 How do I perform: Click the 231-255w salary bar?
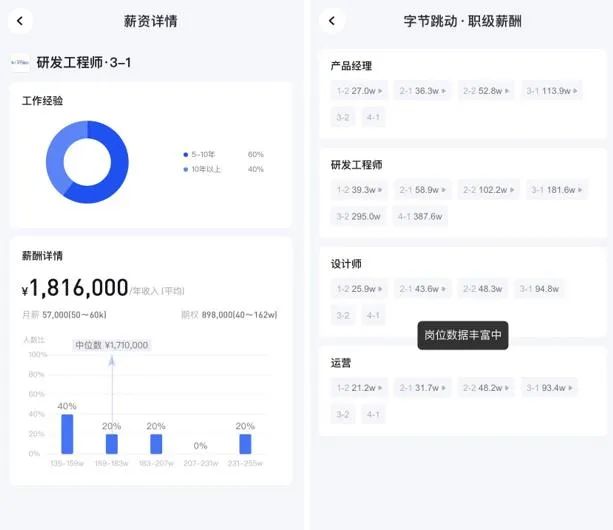click(x=245, y=443)
